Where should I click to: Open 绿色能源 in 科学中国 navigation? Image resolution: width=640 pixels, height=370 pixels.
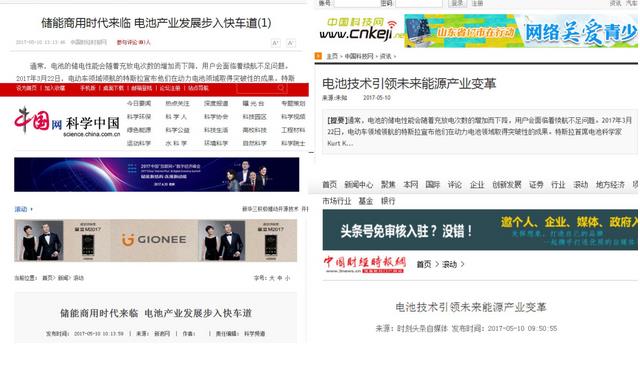tap(139, 130)
